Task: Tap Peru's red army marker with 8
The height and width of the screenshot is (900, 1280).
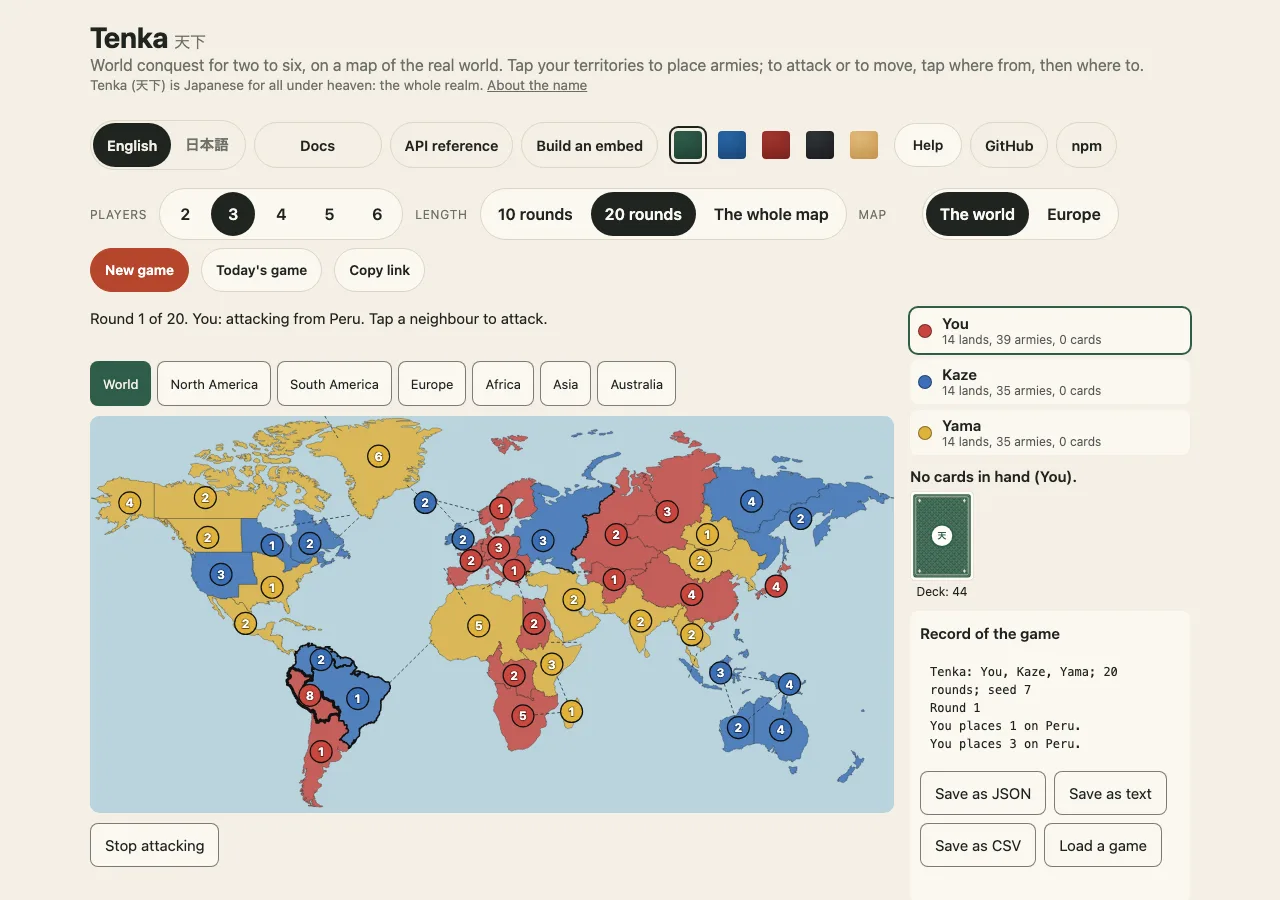Action: coord(310,695)
